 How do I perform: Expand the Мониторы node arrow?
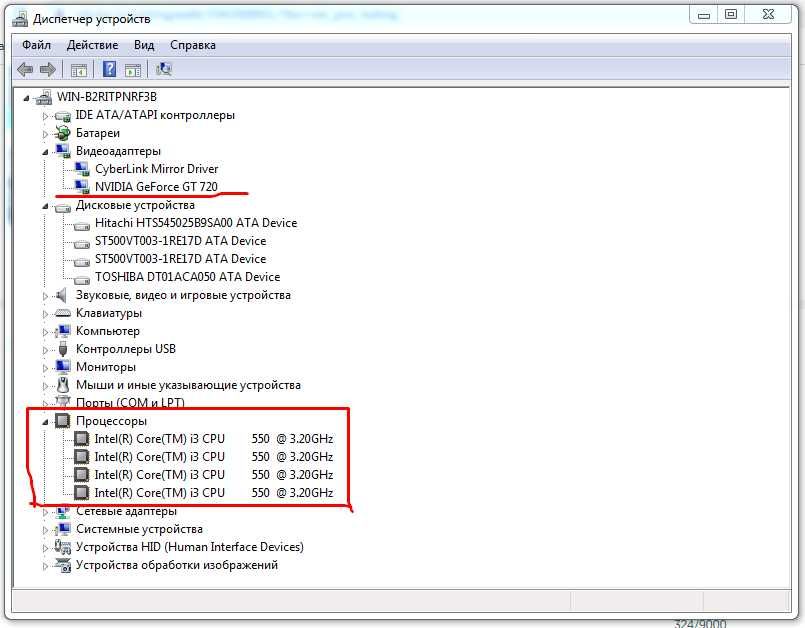click(45, 368)
